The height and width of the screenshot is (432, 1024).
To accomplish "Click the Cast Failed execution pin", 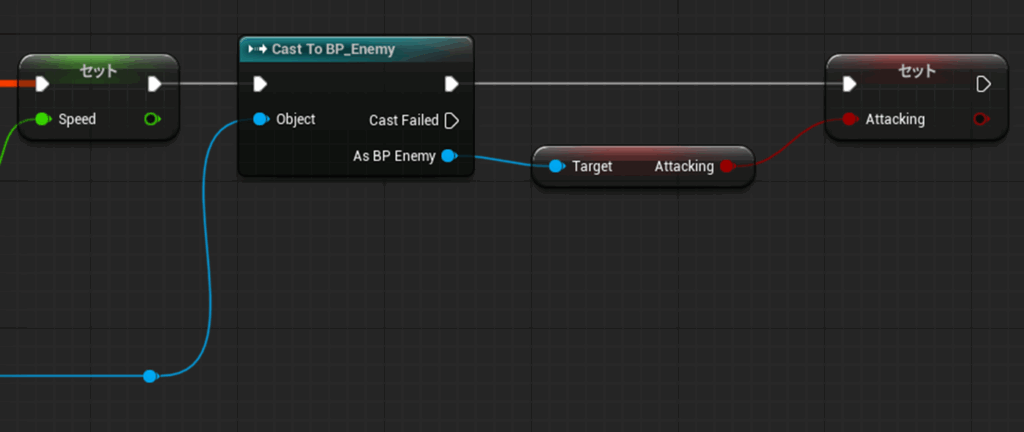I will coord(451,120).
